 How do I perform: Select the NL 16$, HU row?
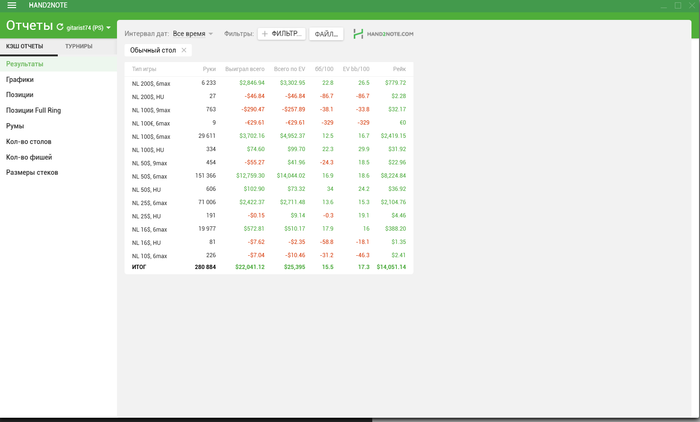click(269, 242)
